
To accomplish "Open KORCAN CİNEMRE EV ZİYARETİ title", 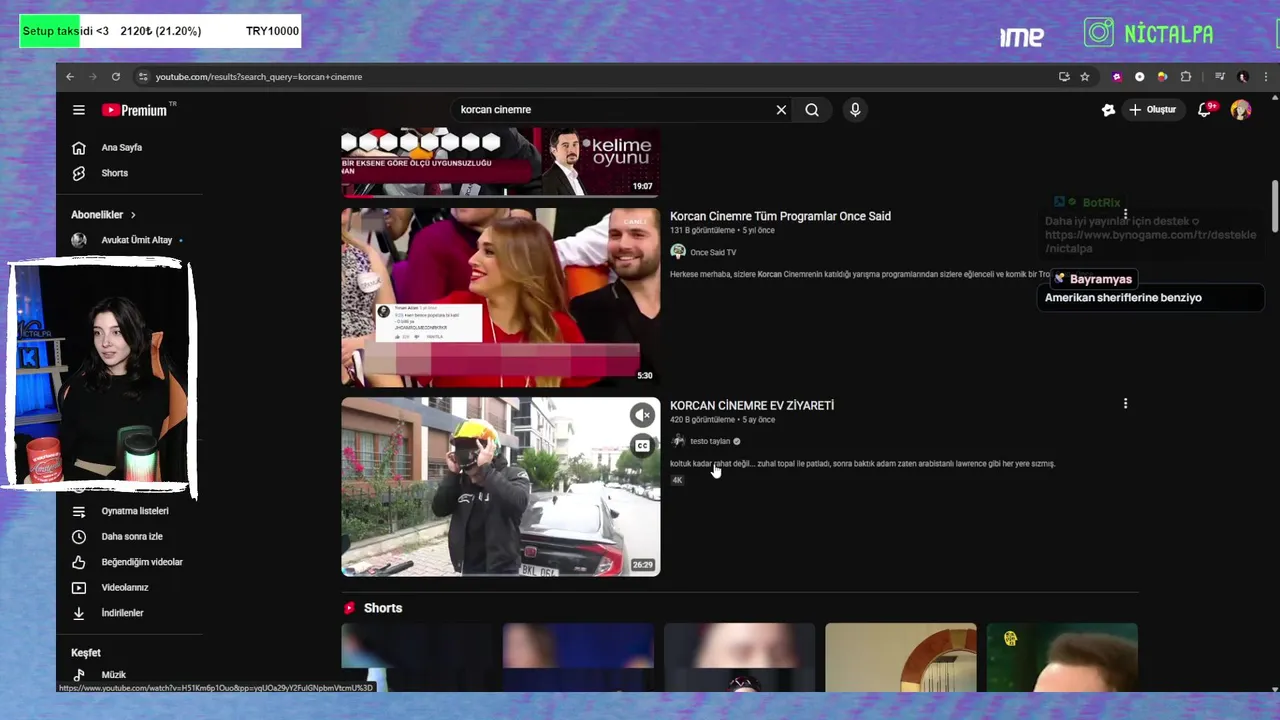I will pos(752,406).
